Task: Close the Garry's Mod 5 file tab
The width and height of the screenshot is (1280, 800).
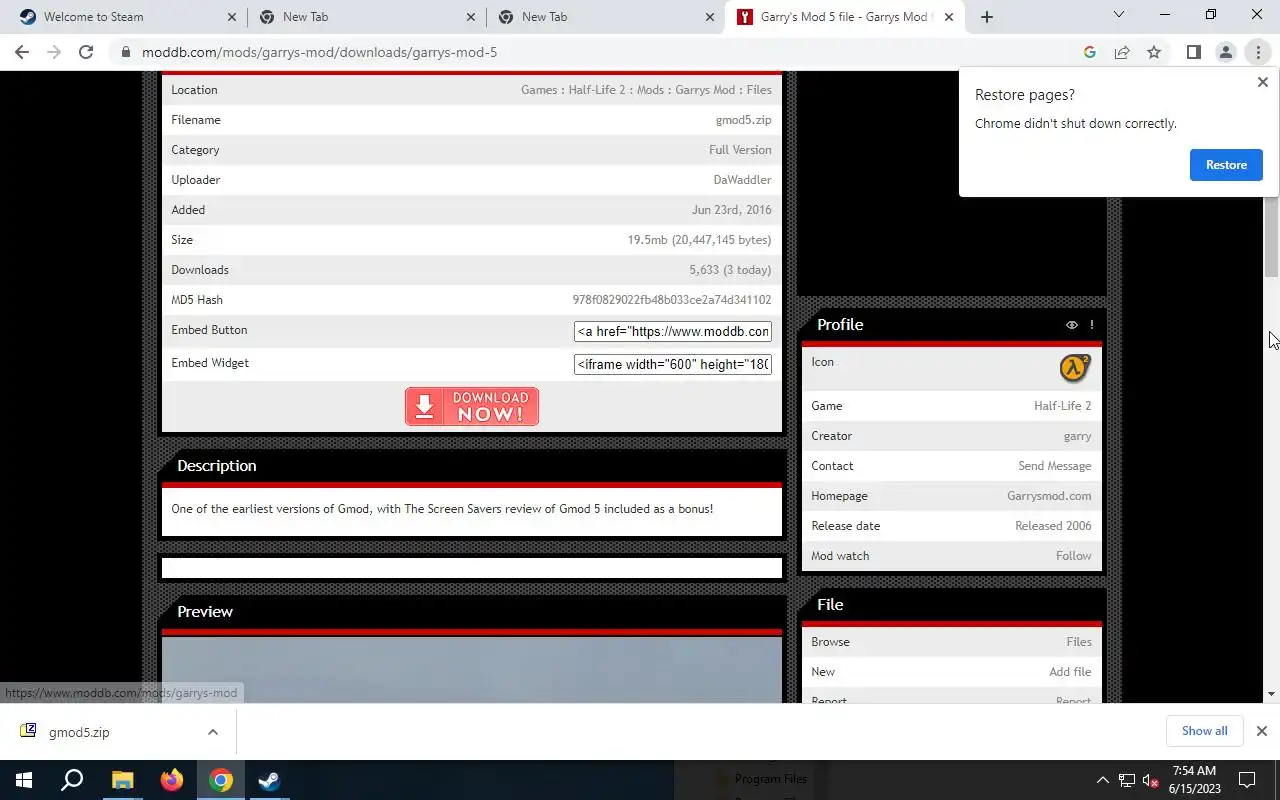Action: (949, 17)
